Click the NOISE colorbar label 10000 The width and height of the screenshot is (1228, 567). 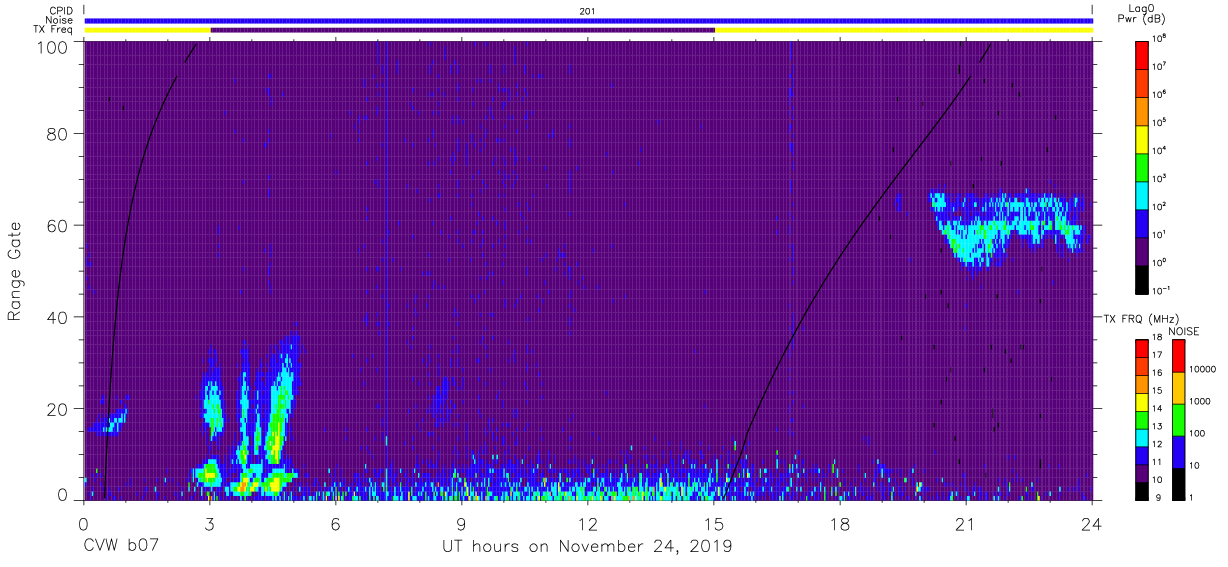pyautogui.click(x=1204, y=368)
